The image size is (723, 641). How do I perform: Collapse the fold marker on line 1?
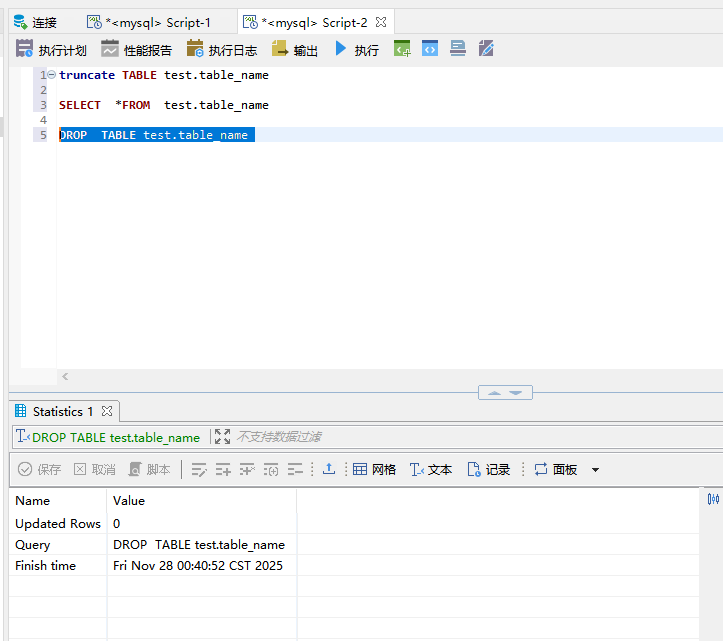coord(51,75)
